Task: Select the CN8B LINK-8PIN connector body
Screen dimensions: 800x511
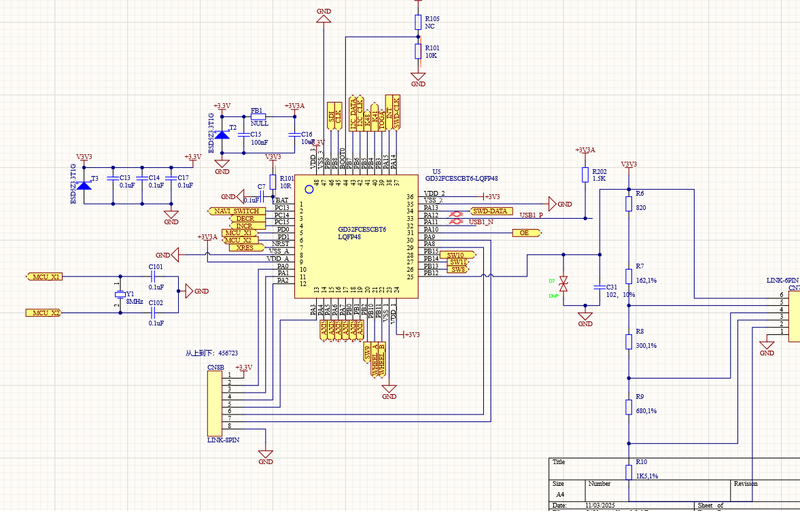Action: tap(215, 403)
